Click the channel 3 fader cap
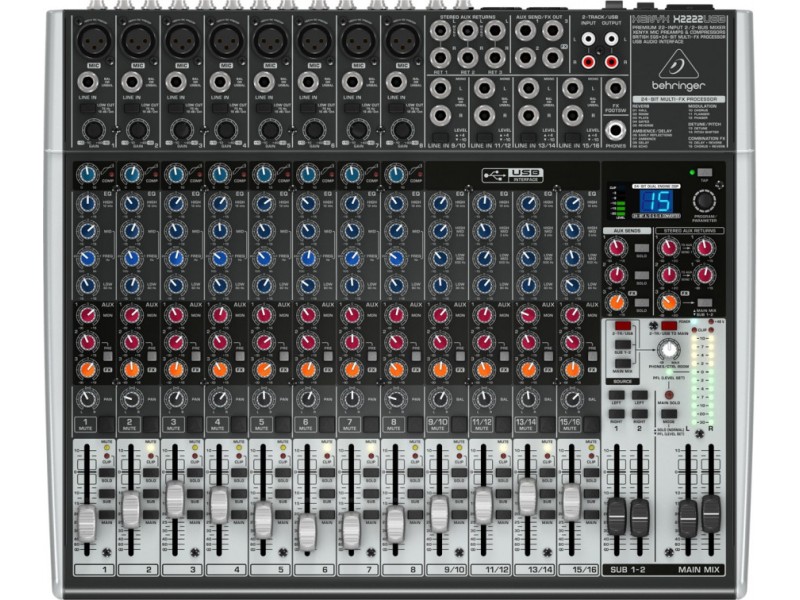 pyautogui.click(x=175, y=499)
